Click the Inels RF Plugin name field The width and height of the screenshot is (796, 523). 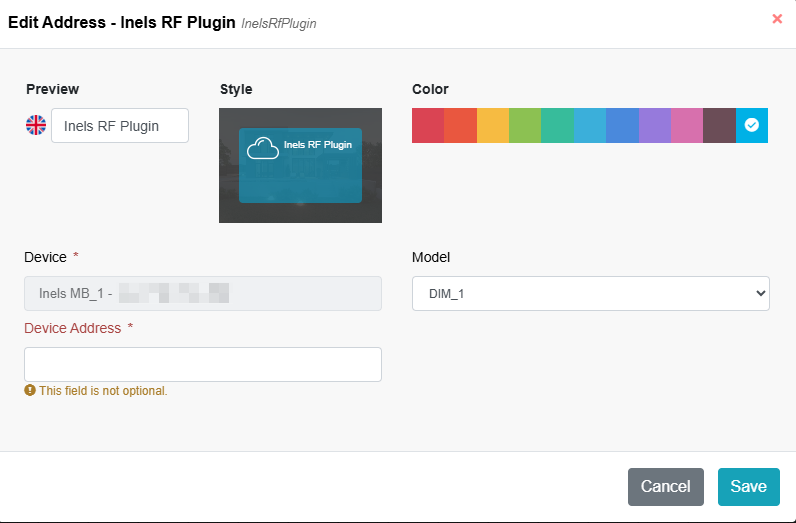pos(120,126)
